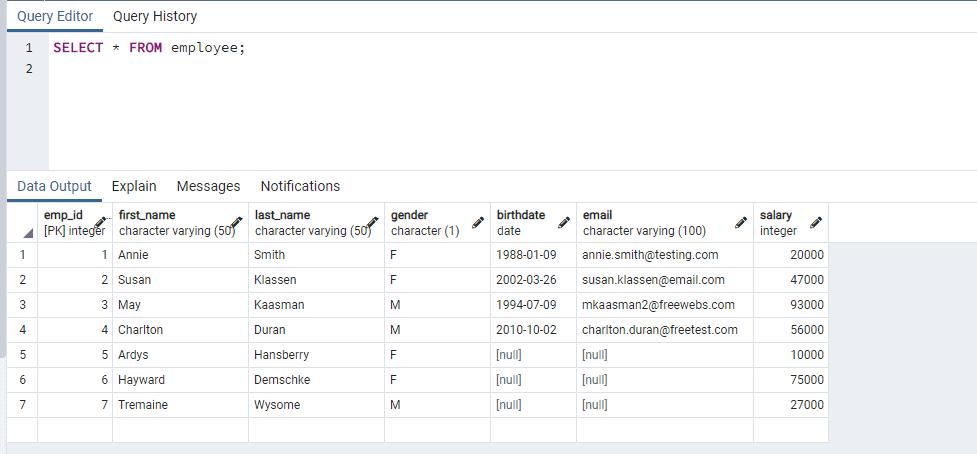977x454 pixels.
Task: Select row number 3 header
Action: 21,305
